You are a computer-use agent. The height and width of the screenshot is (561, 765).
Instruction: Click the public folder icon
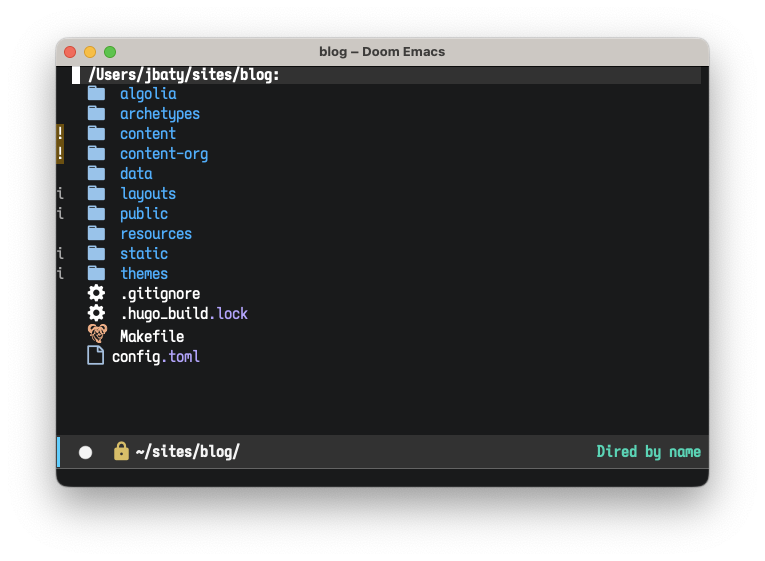[97, 213]
